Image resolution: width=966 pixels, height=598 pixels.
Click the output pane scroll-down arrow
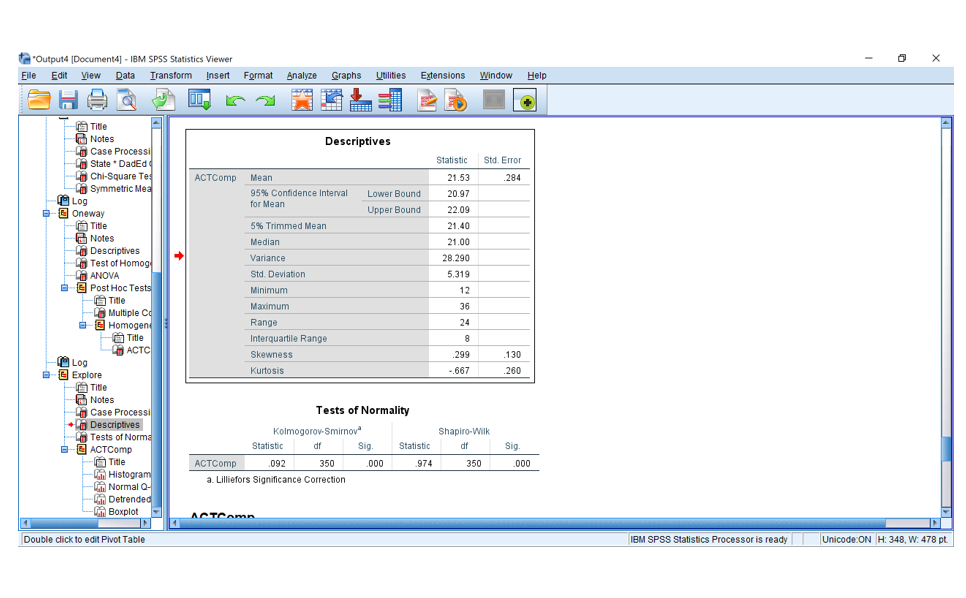click(946, 512)
